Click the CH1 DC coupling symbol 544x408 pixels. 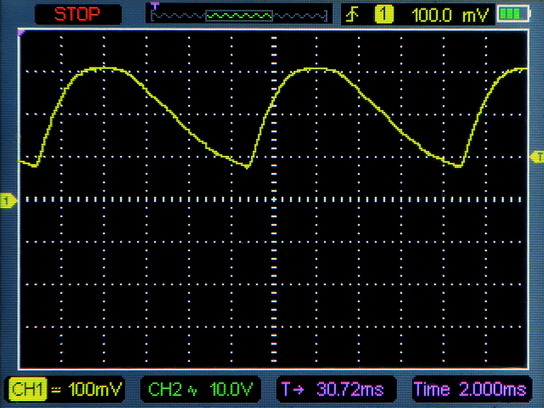coord(56,390)
